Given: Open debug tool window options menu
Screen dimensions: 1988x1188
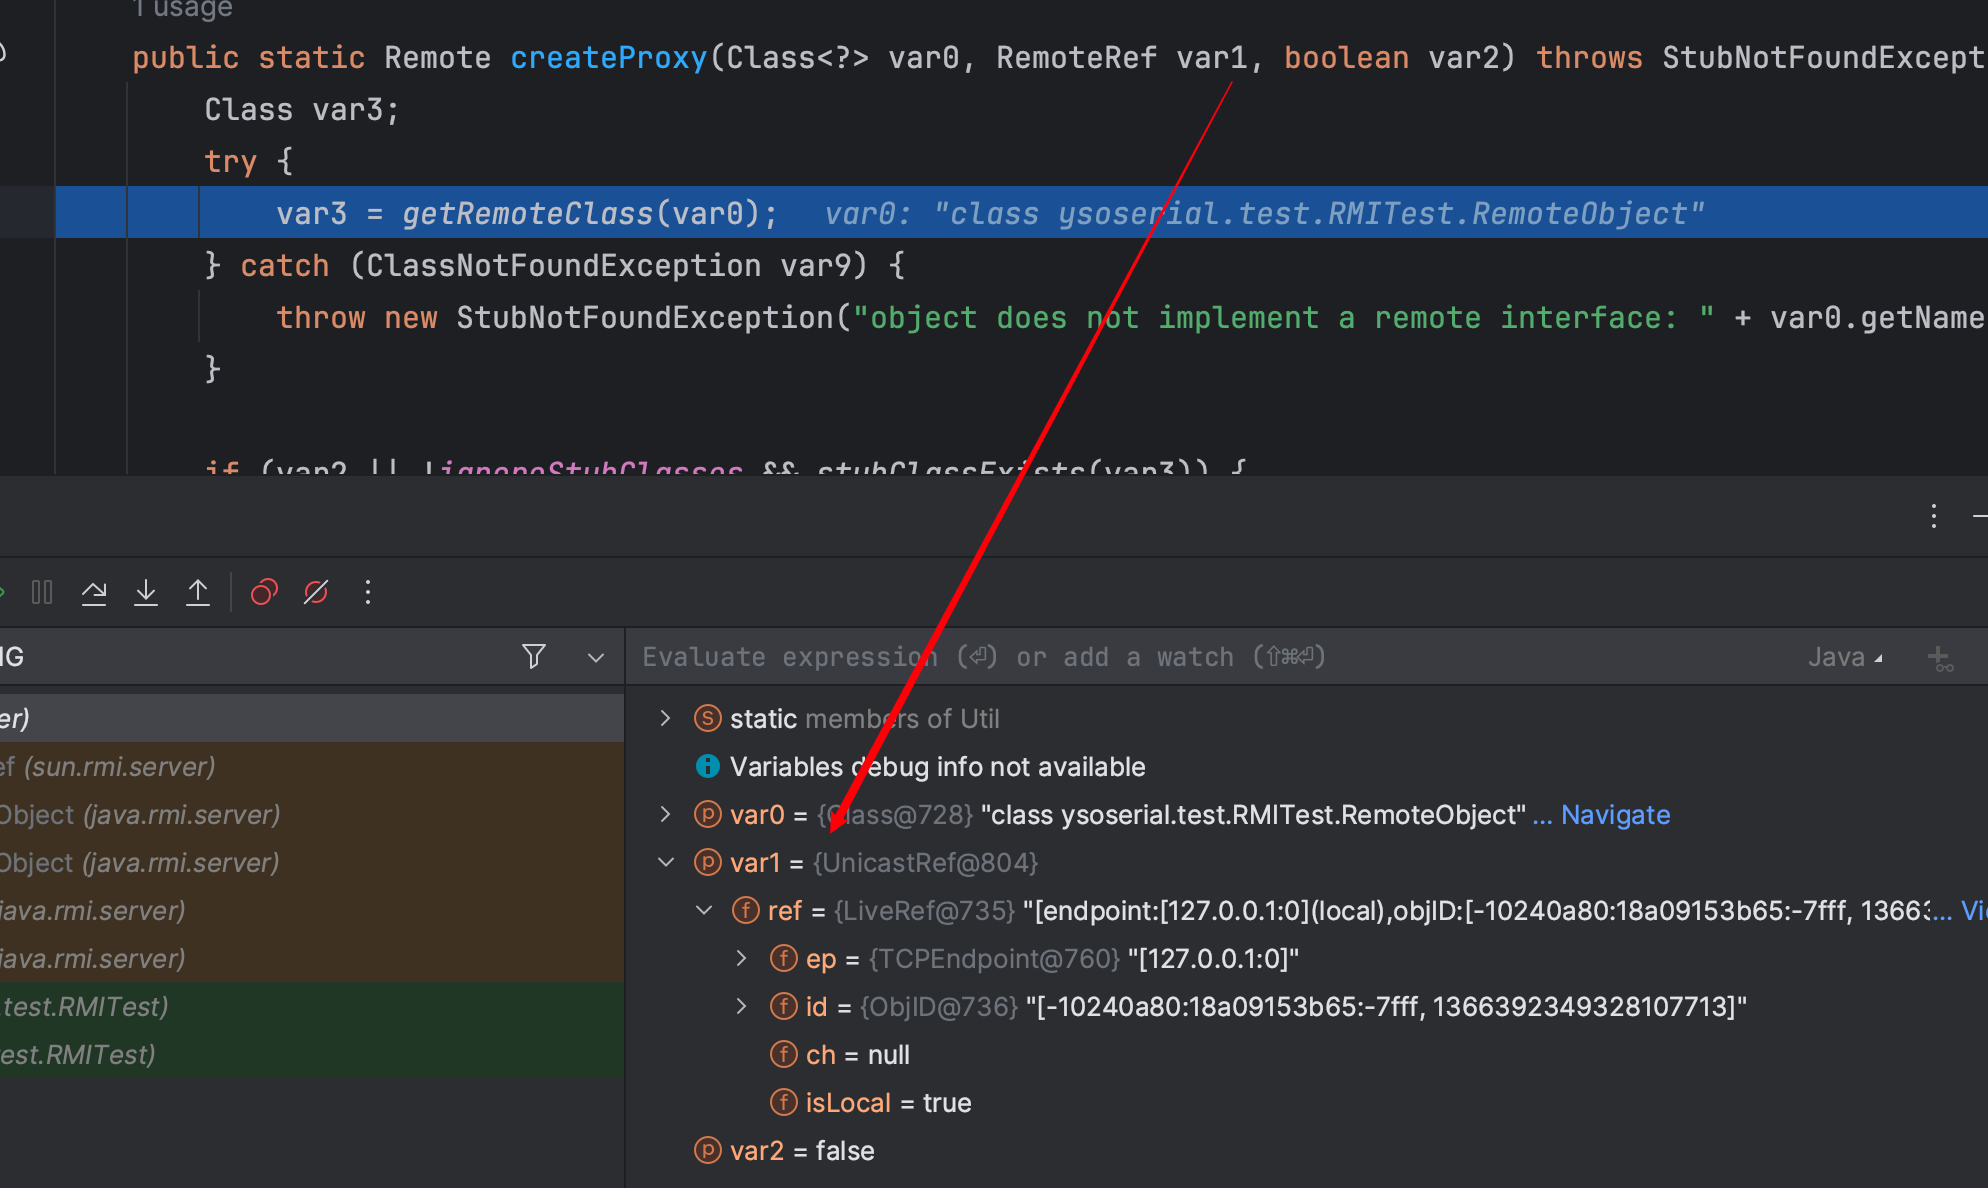Looking at the screenshot, I should [x=1934, y=516].
